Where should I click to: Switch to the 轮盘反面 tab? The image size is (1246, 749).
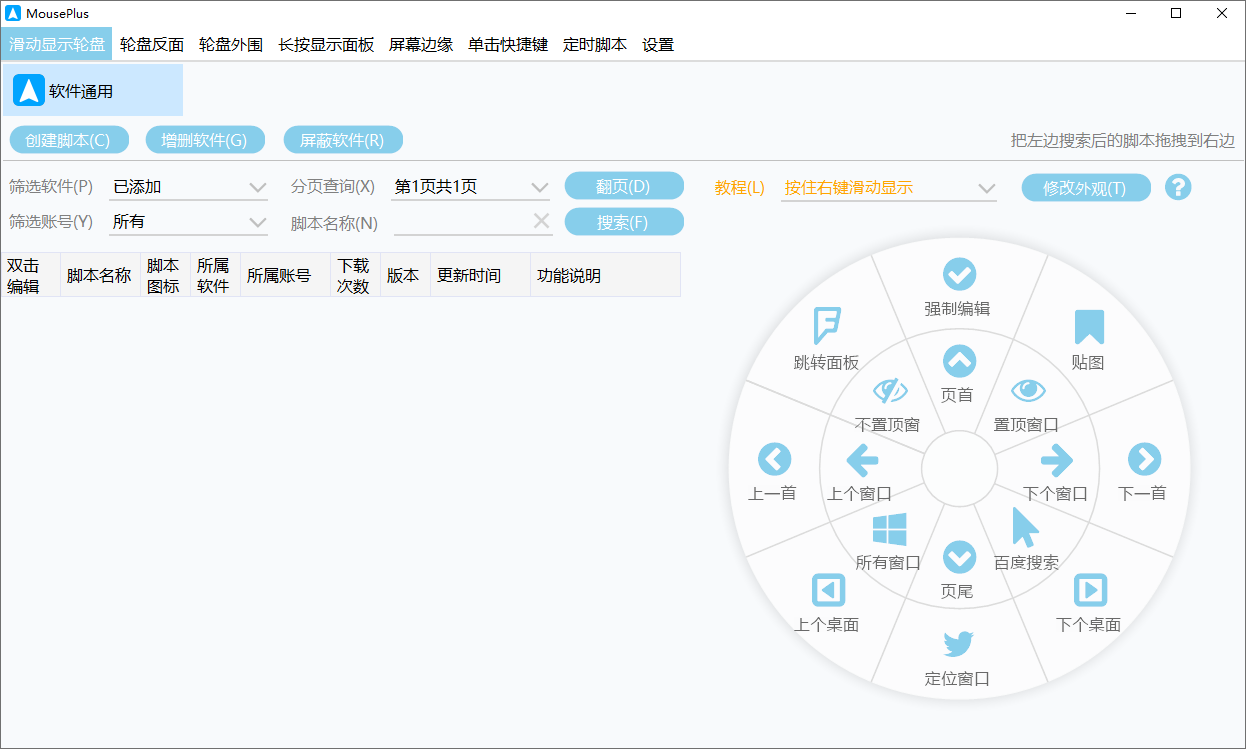pos(150,45)
